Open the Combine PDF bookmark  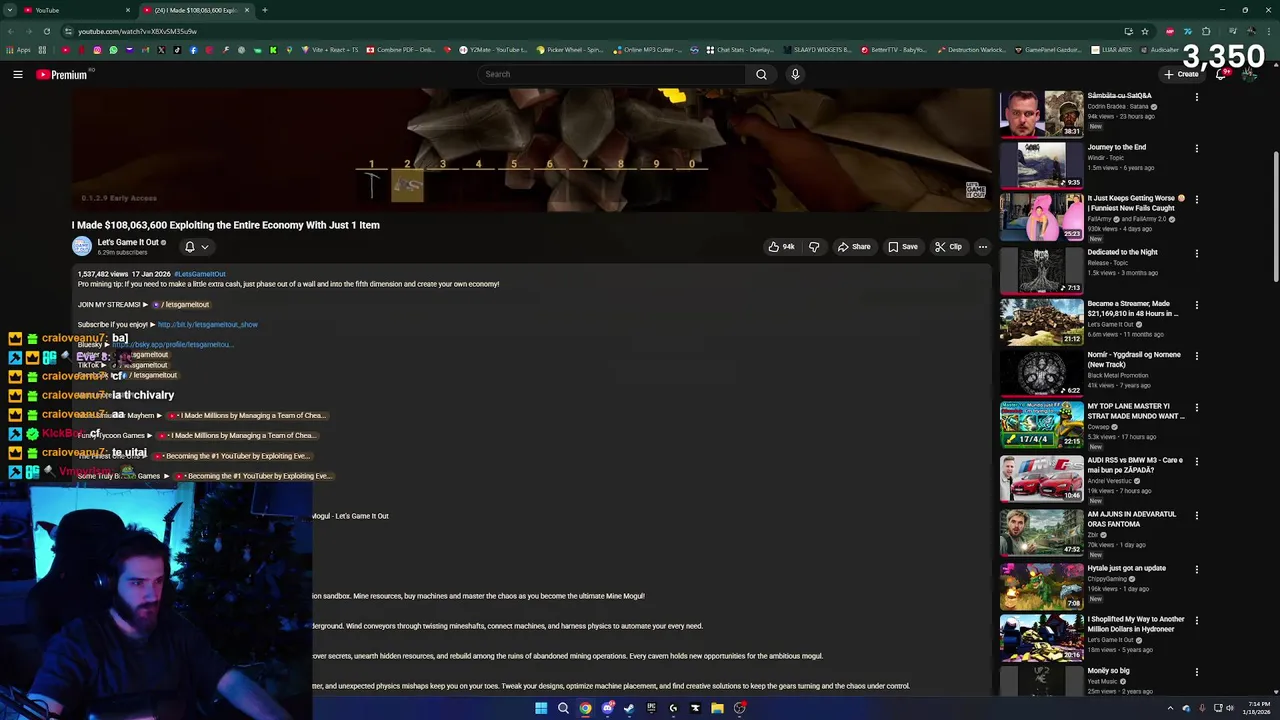(x=400, y=50)
